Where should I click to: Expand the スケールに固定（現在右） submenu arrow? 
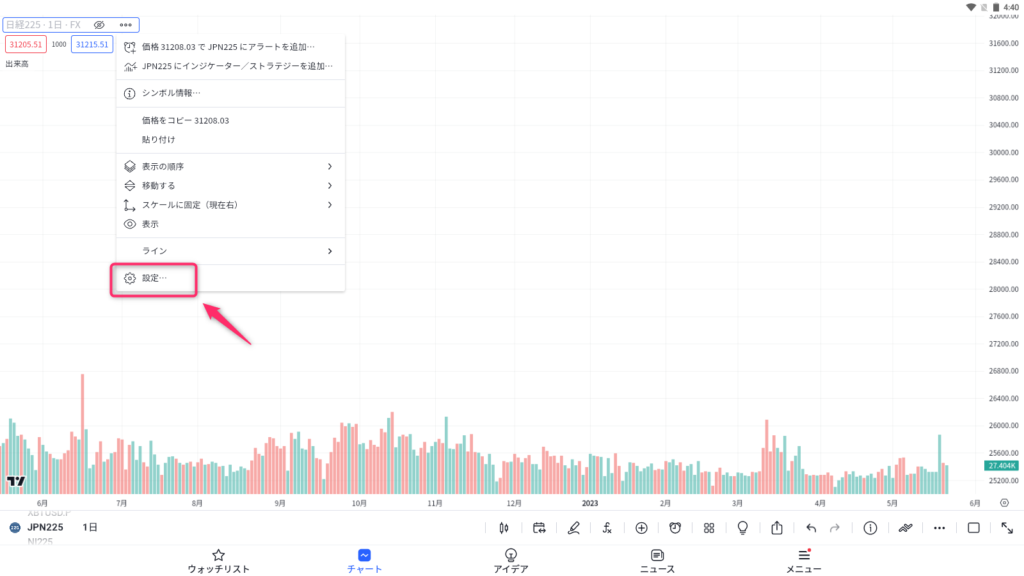click(x=330, y=205)
